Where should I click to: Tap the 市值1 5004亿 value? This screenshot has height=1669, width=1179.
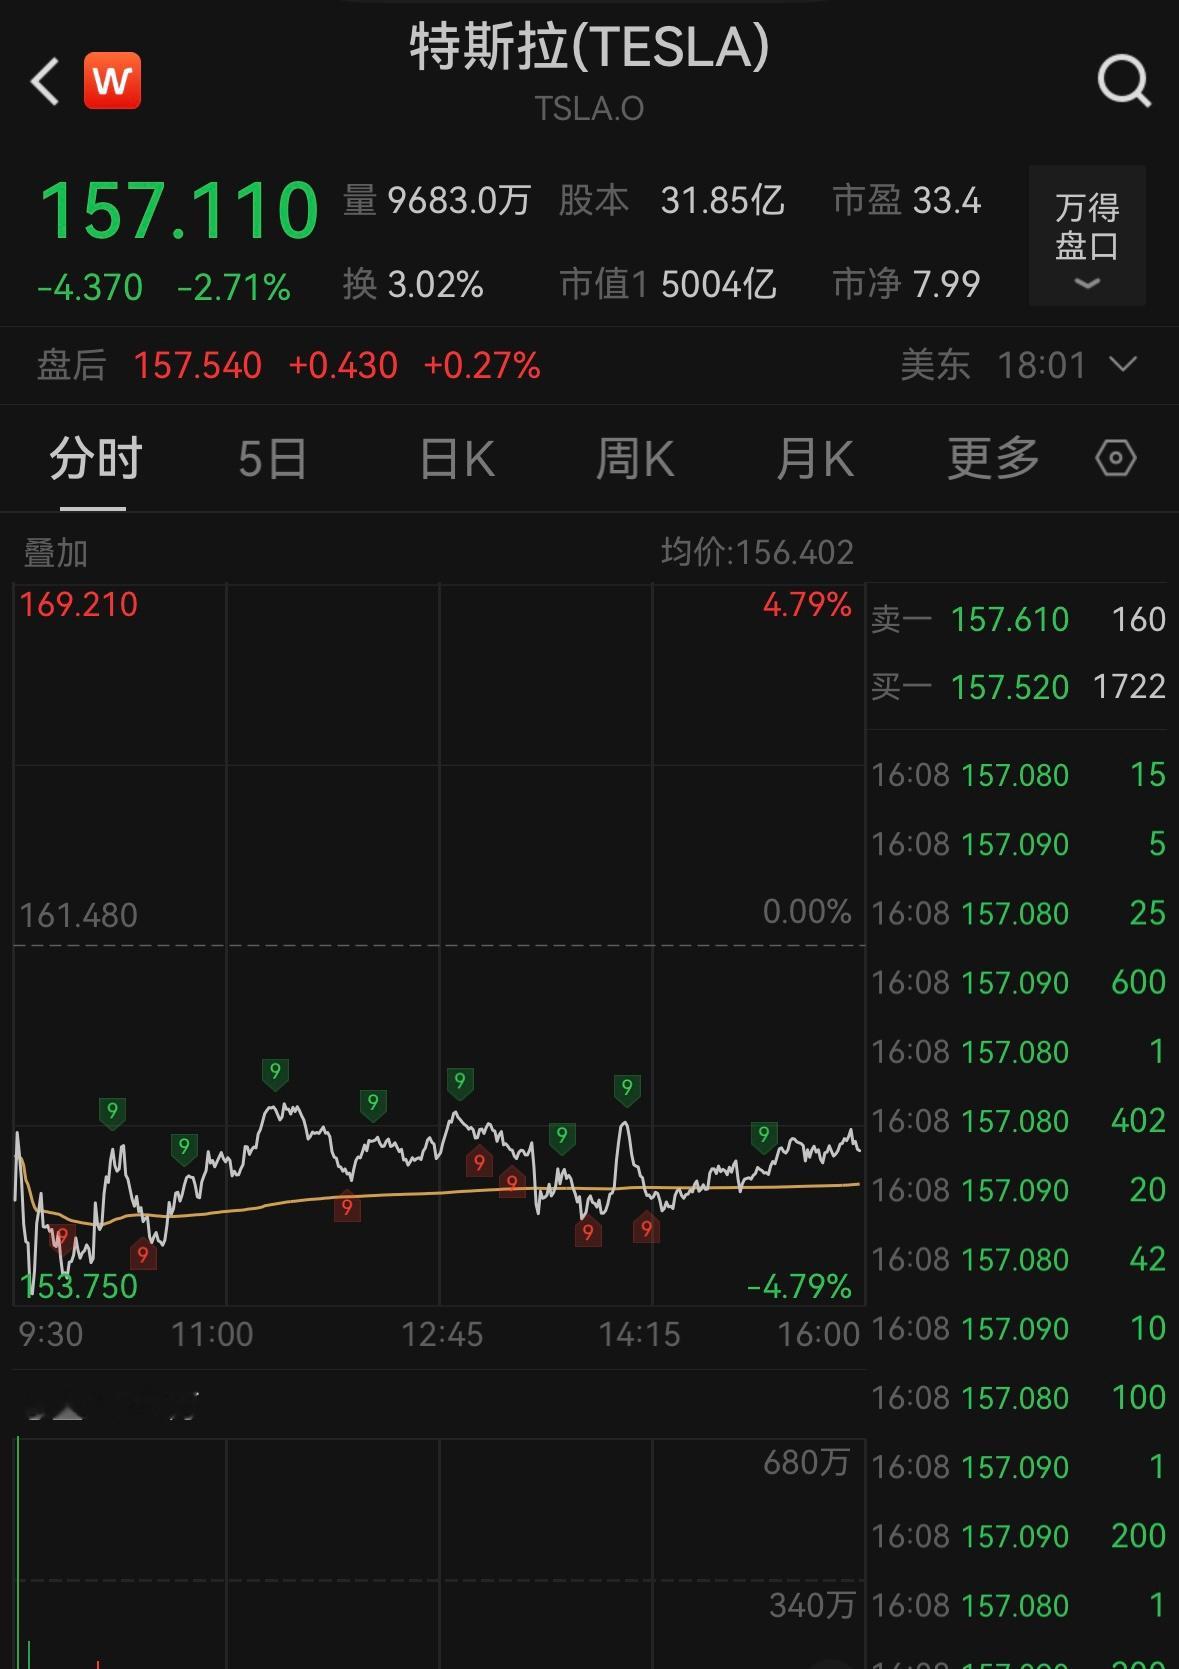point(668,285)
